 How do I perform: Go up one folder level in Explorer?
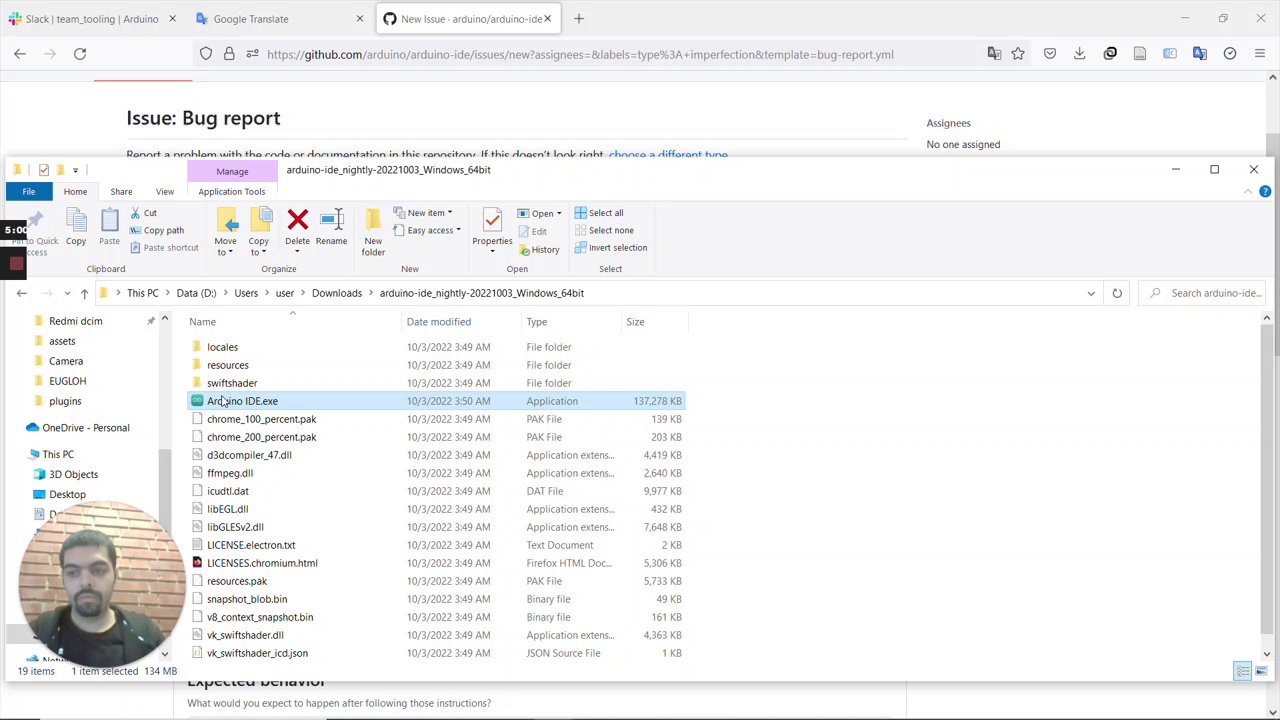tap(84, 293)
